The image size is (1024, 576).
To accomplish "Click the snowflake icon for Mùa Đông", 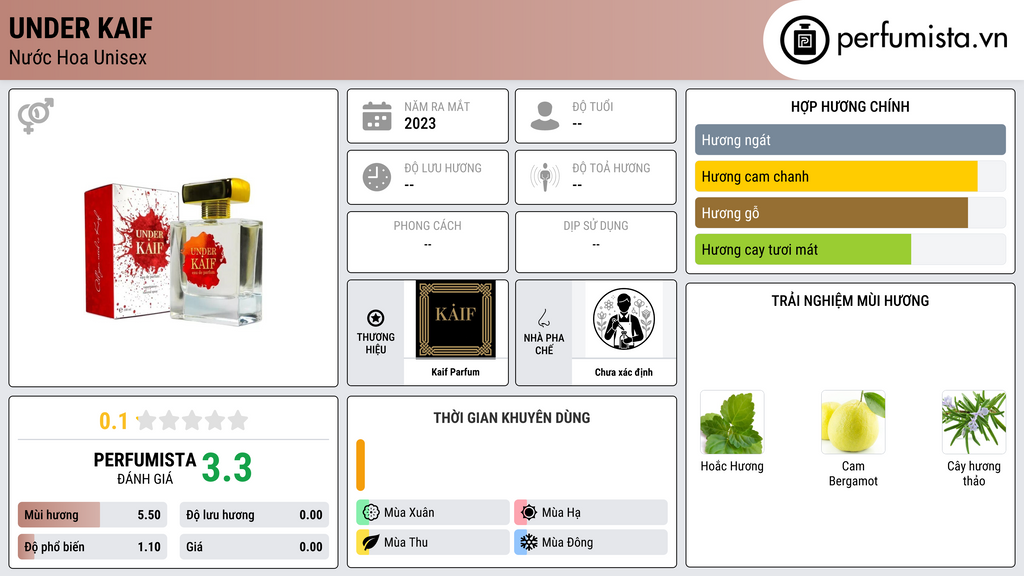I will point(529,542).
